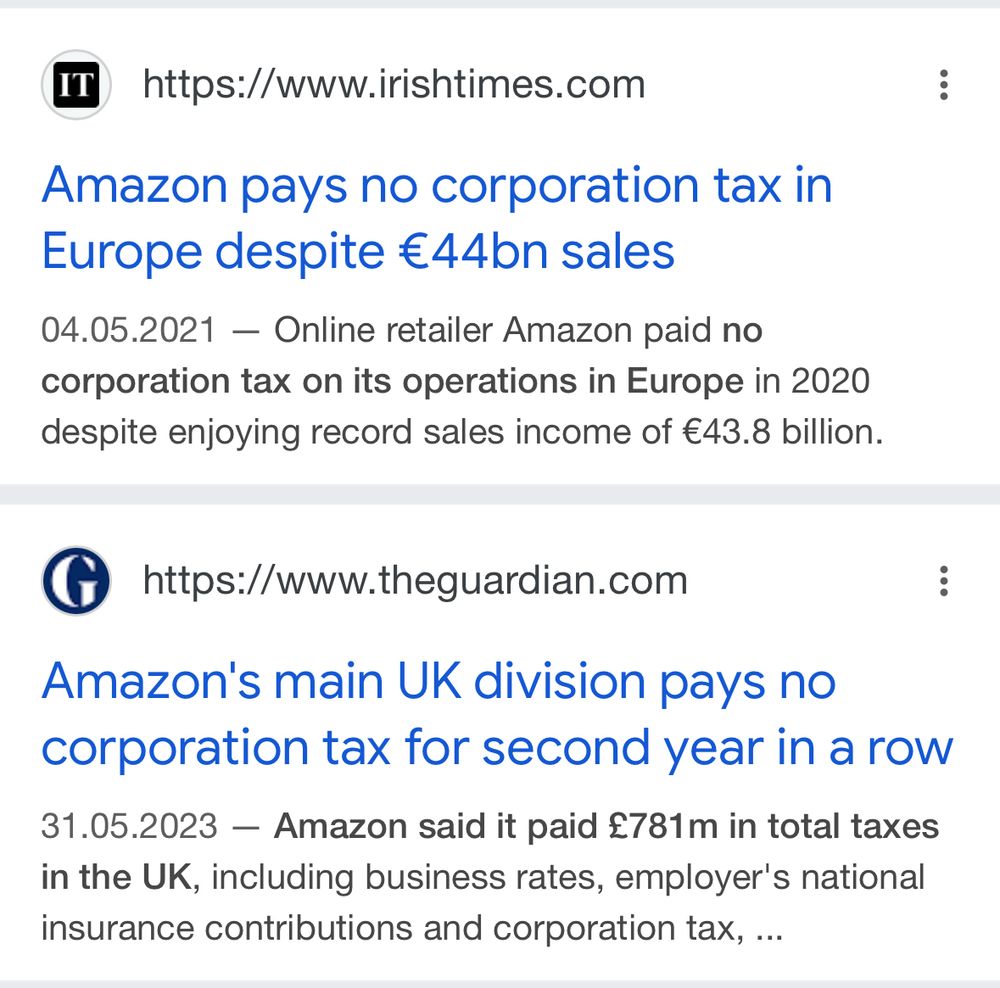Click the https://www.irishtimes.com URL
Viewport: 1000px width, 988px height.
[394, 84]
